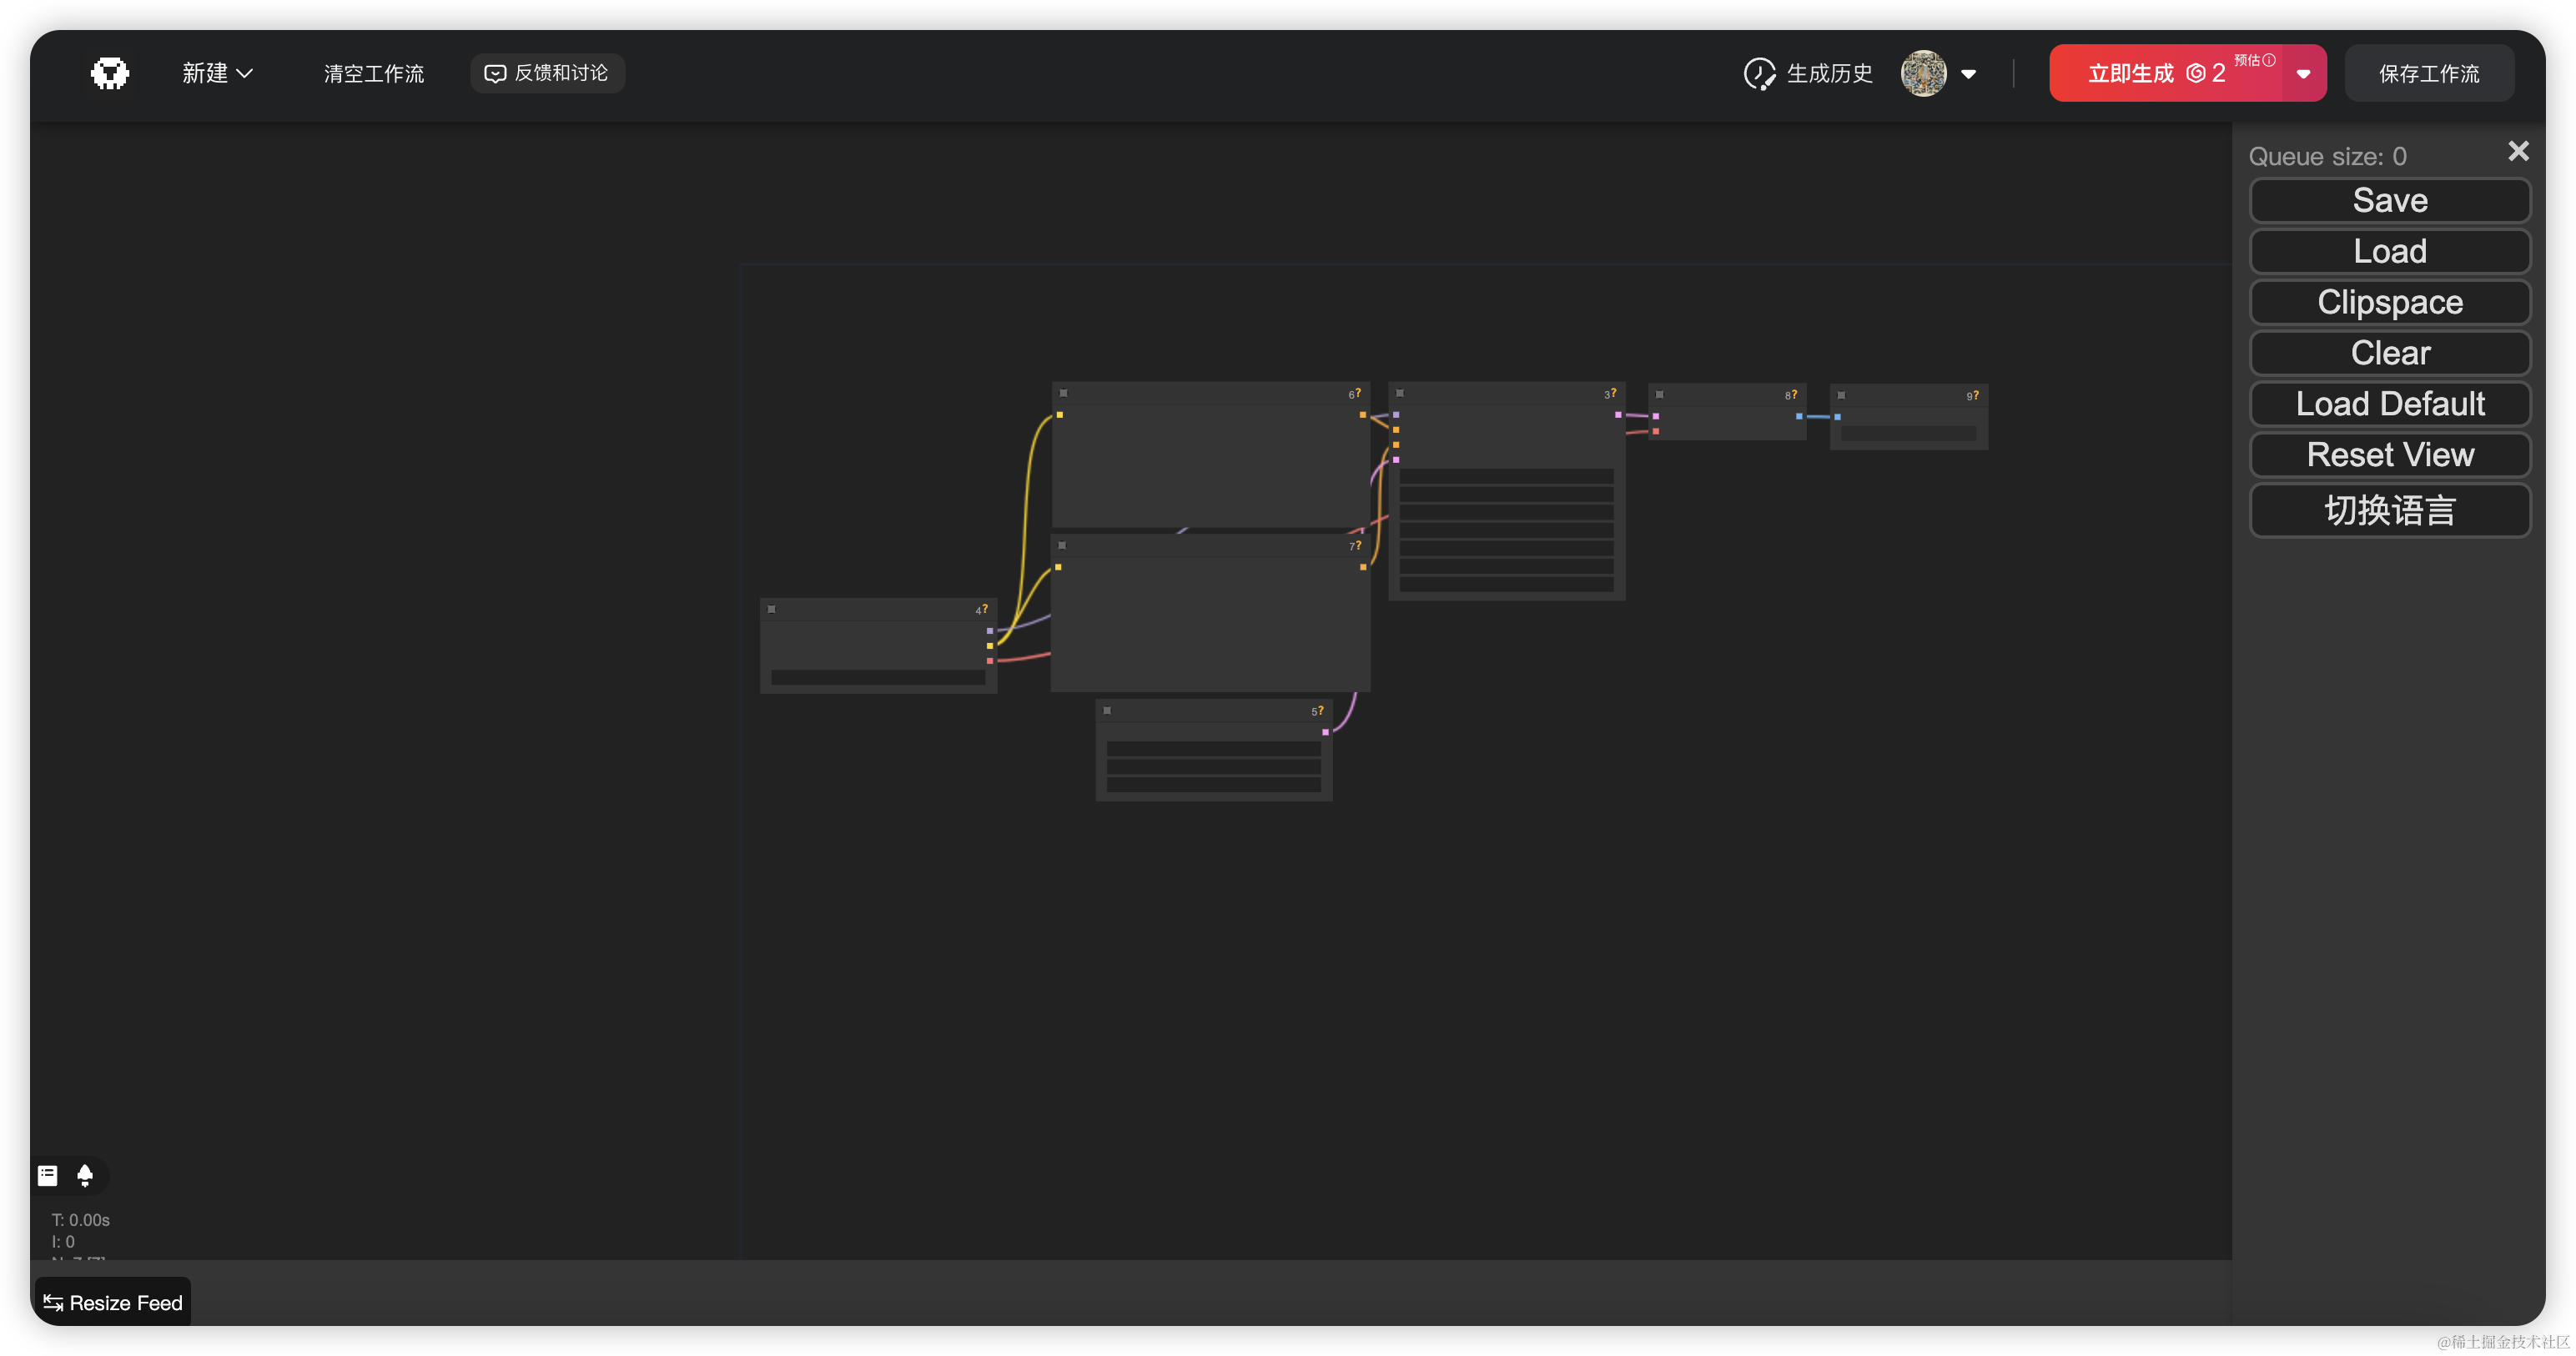Click the Reset View button
Viewport: 2576px width, 1356px height.
click(x=2389, y=455)
